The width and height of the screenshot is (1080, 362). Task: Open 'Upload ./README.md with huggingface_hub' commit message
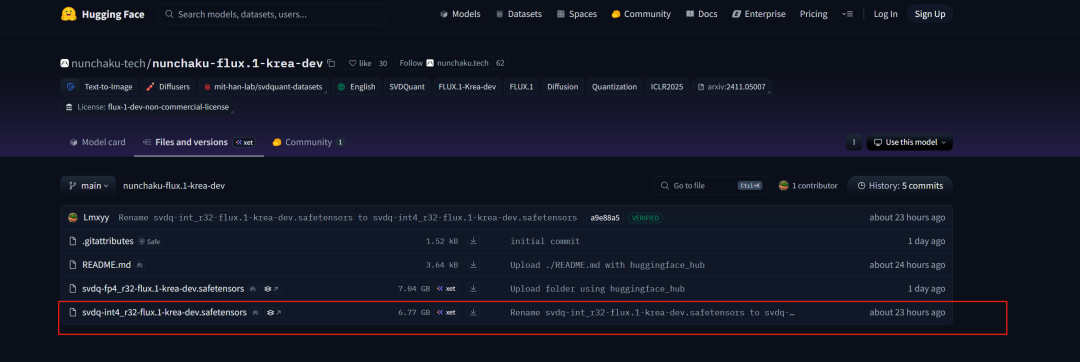[608, 265]
